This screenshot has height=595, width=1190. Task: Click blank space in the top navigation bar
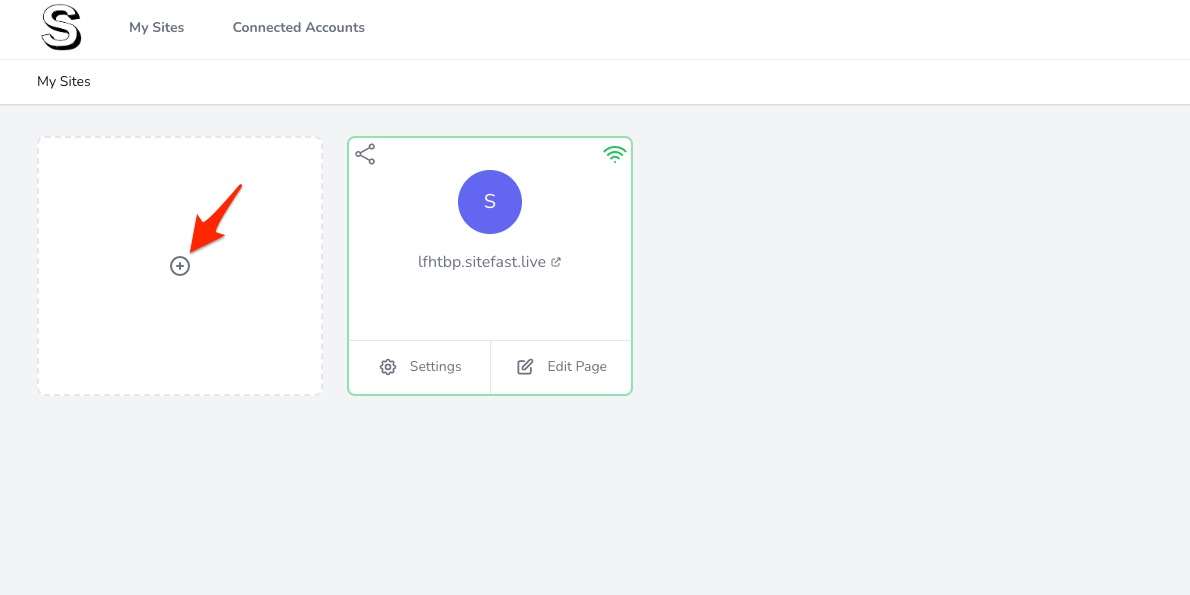pyautogui.click(x=759, y=29)
